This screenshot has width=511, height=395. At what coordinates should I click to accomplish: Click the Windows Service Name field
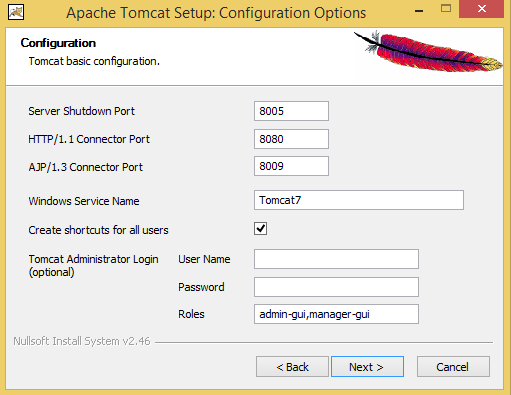tap(359, 200)
